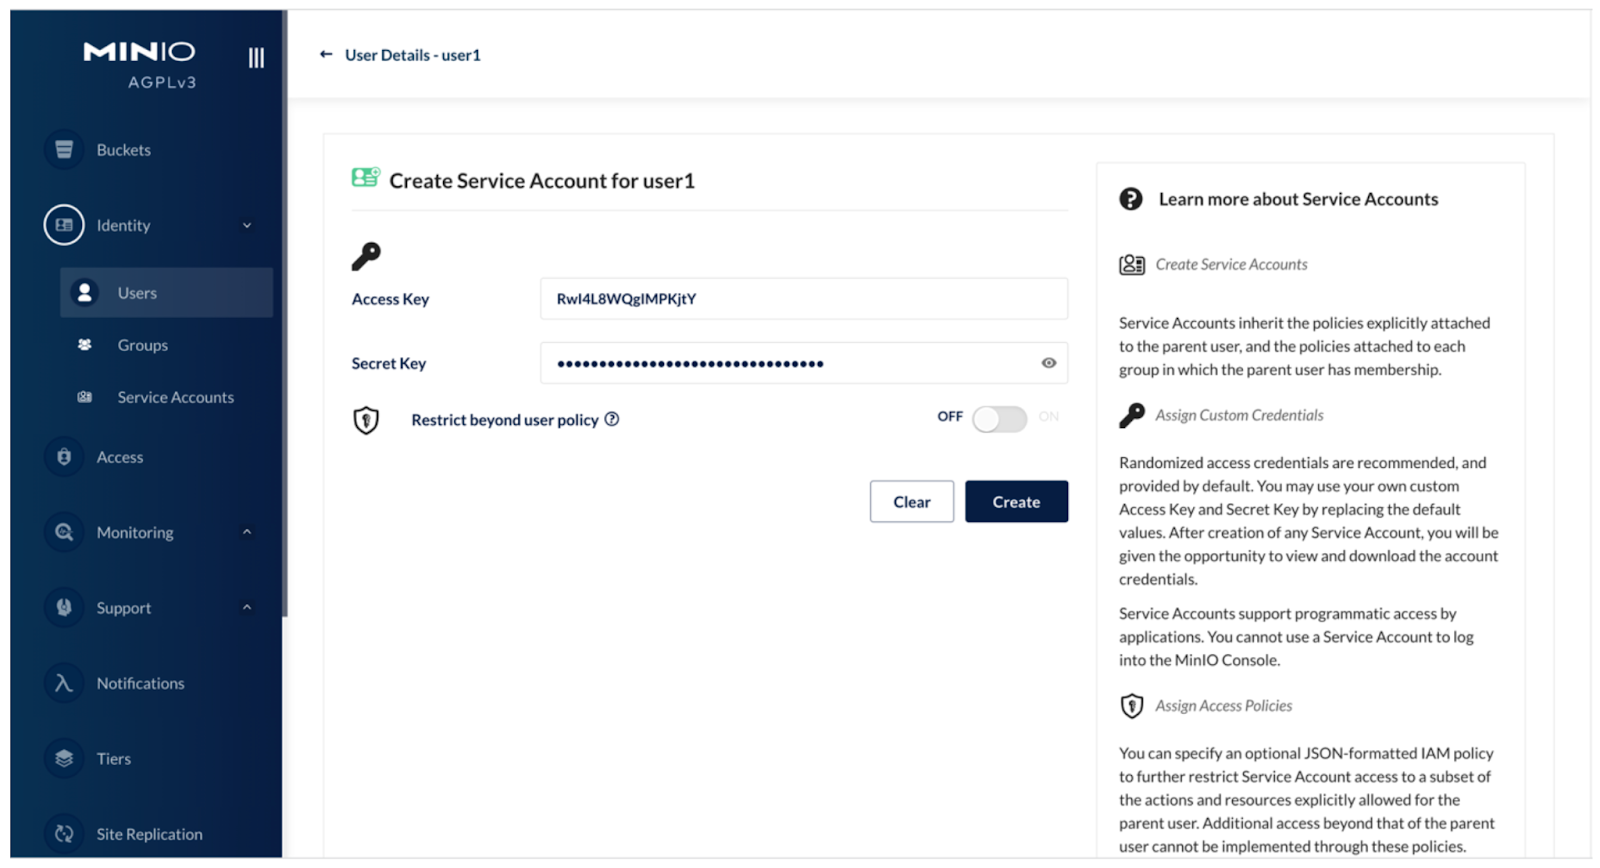Expand the Support section chevron
Image resolution: width=1600 pixels, height=868 pixels.
point(247,608)
